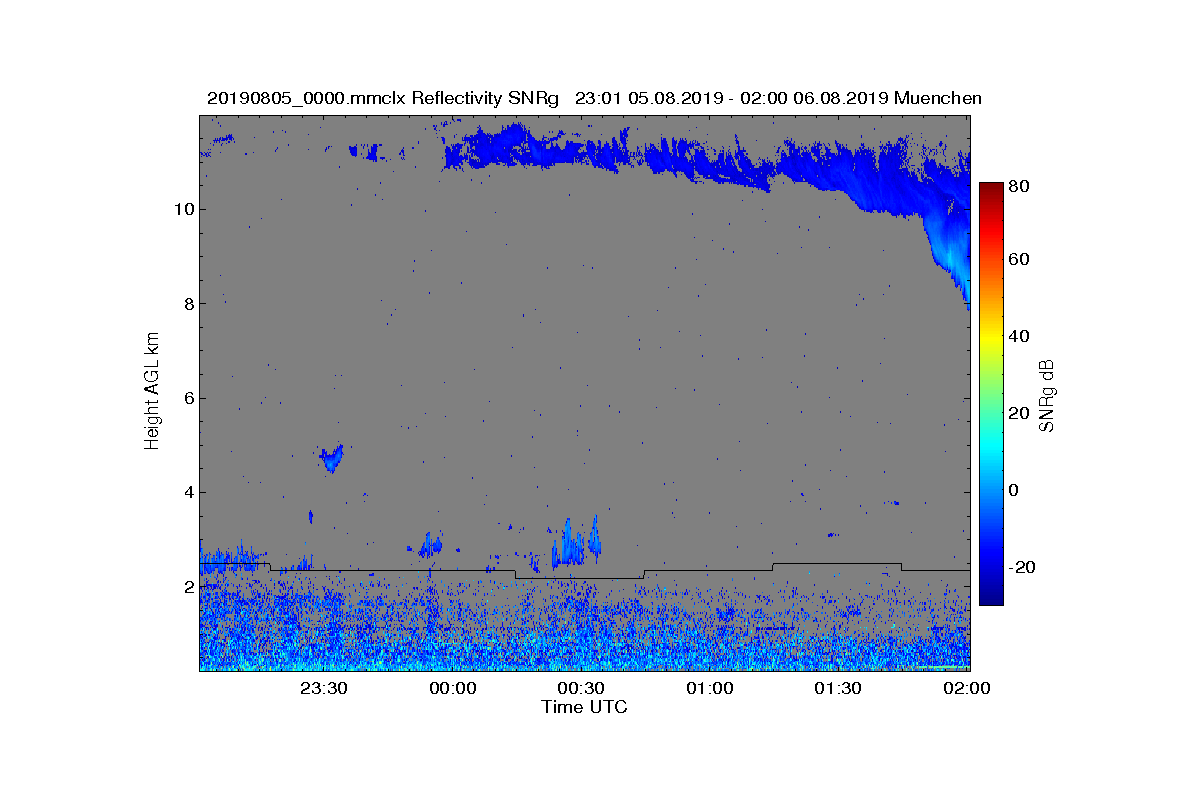Screen dimensions: 1200x800
Task: Click the colorbar label '80'
Action: pos(1020,186)
